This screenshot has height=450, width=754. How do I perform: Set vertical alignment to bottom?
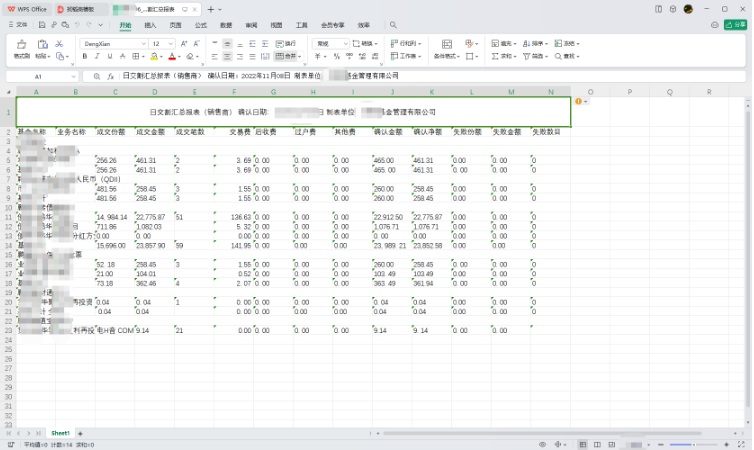[x=239, y=44]
